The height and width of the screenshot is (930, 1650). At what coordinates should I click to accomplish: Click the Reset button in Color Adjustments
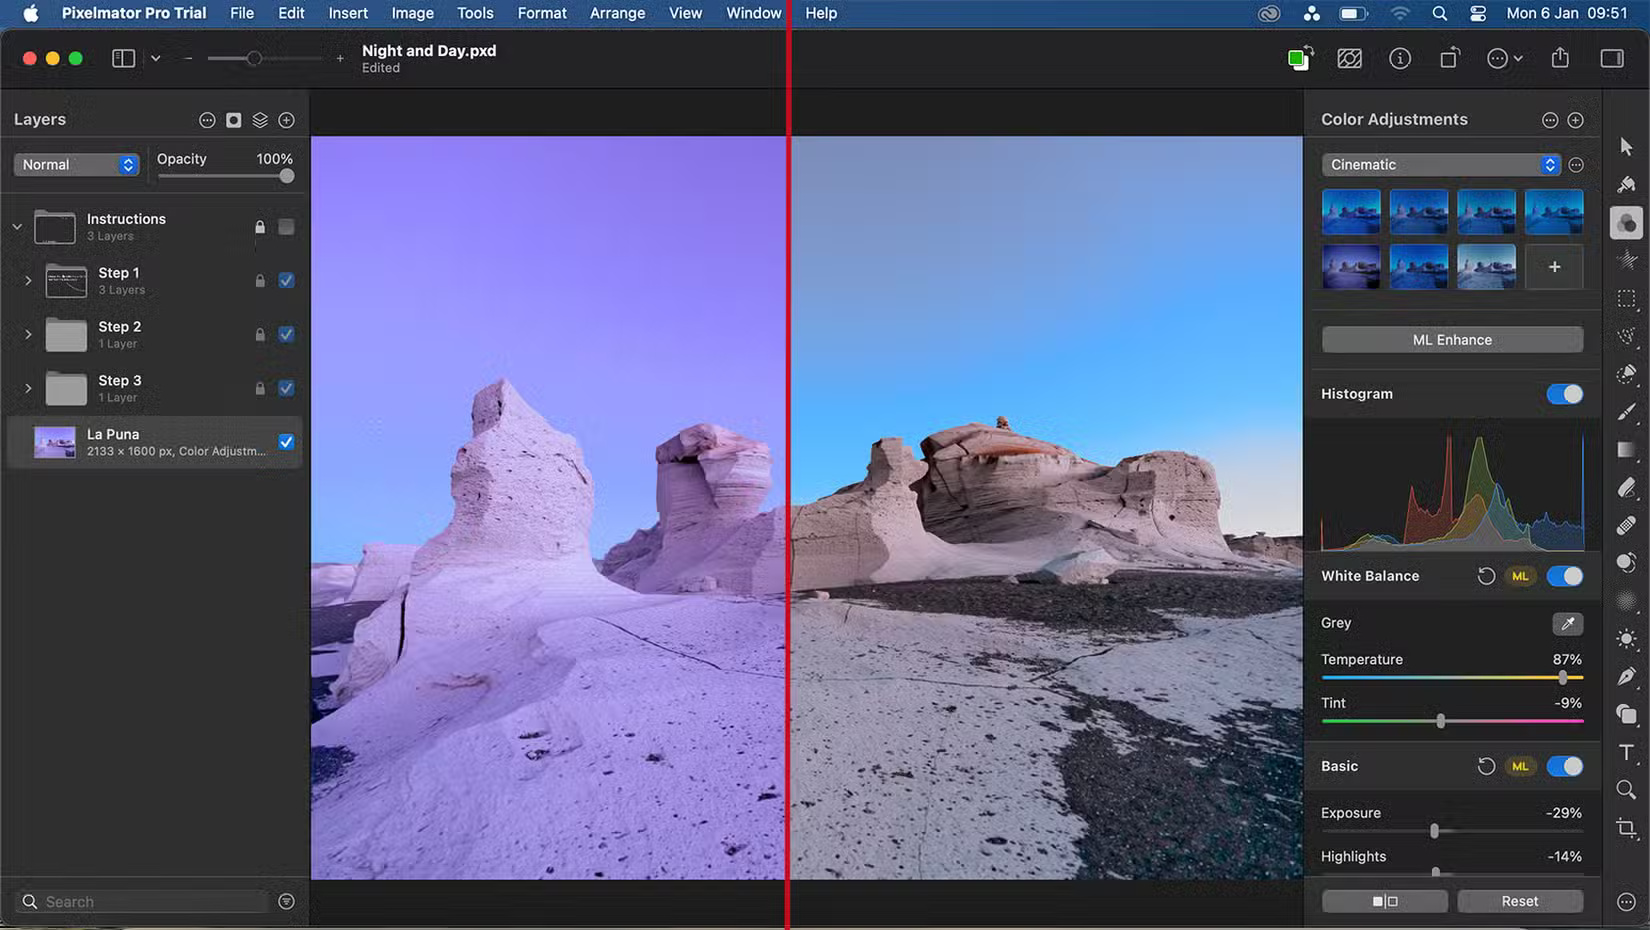click(x=1519, y=901)
